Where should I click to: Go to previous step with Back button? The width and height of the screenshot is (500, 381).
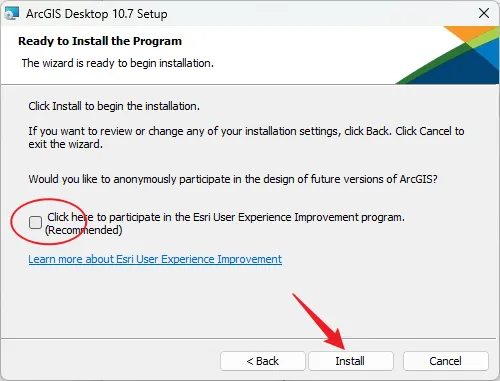click(263, 361)
